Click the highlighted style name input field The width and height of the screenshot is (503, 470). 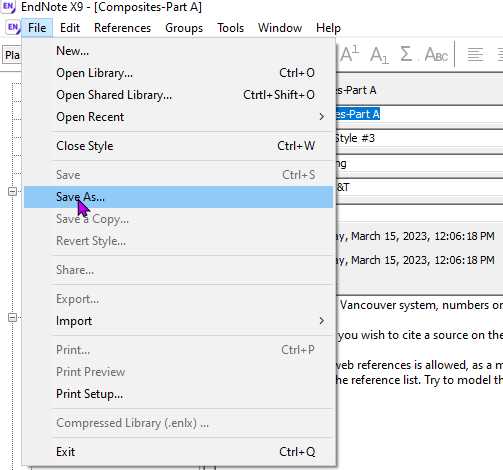point(419,114)
